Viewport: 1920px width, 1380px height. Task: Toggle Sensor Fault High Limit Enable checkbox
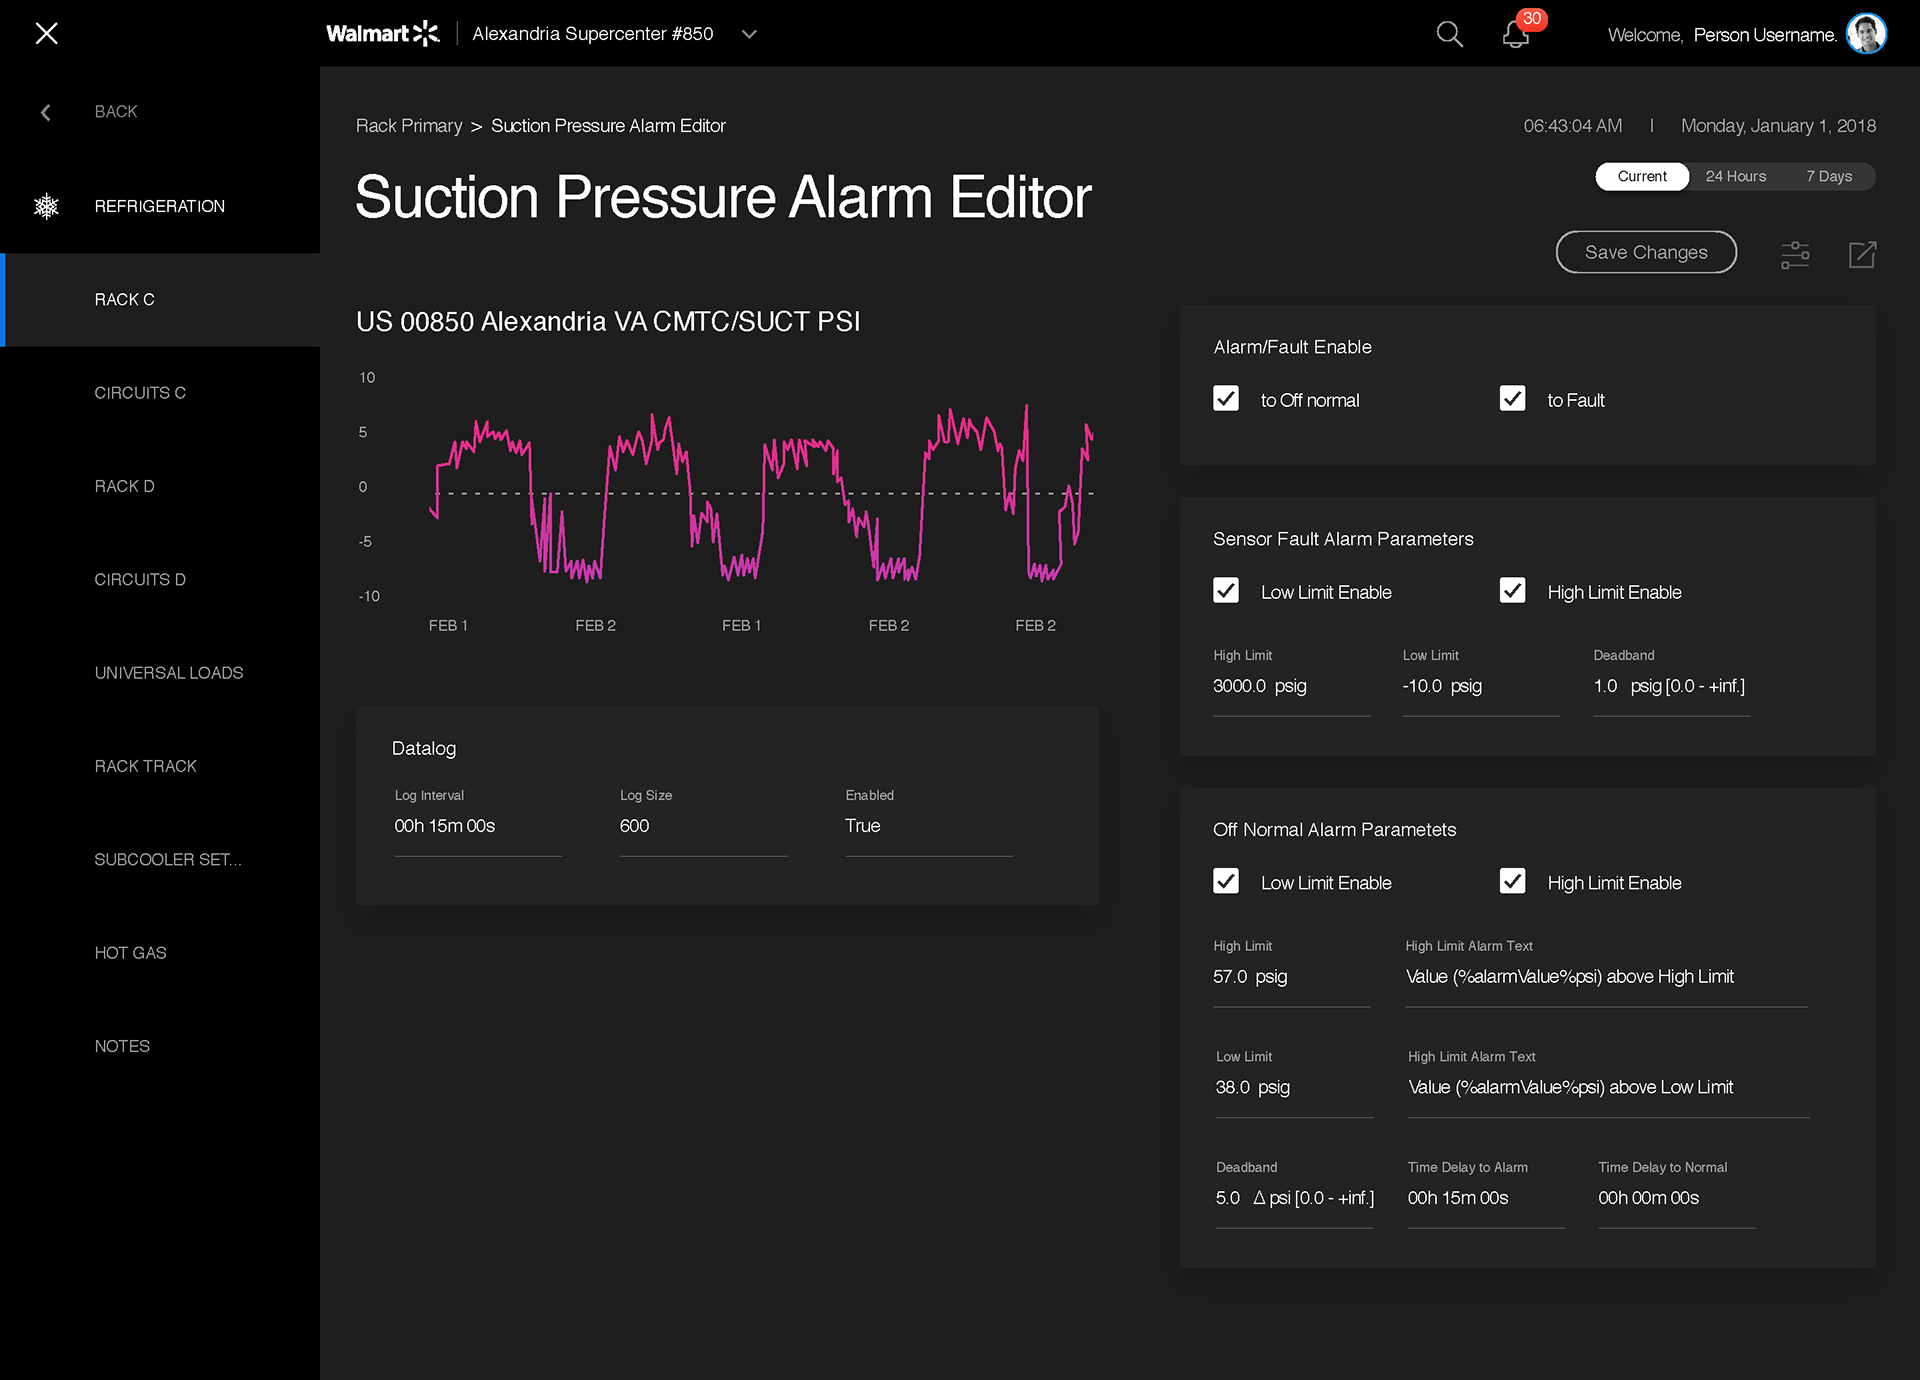tap(1513, 590)
